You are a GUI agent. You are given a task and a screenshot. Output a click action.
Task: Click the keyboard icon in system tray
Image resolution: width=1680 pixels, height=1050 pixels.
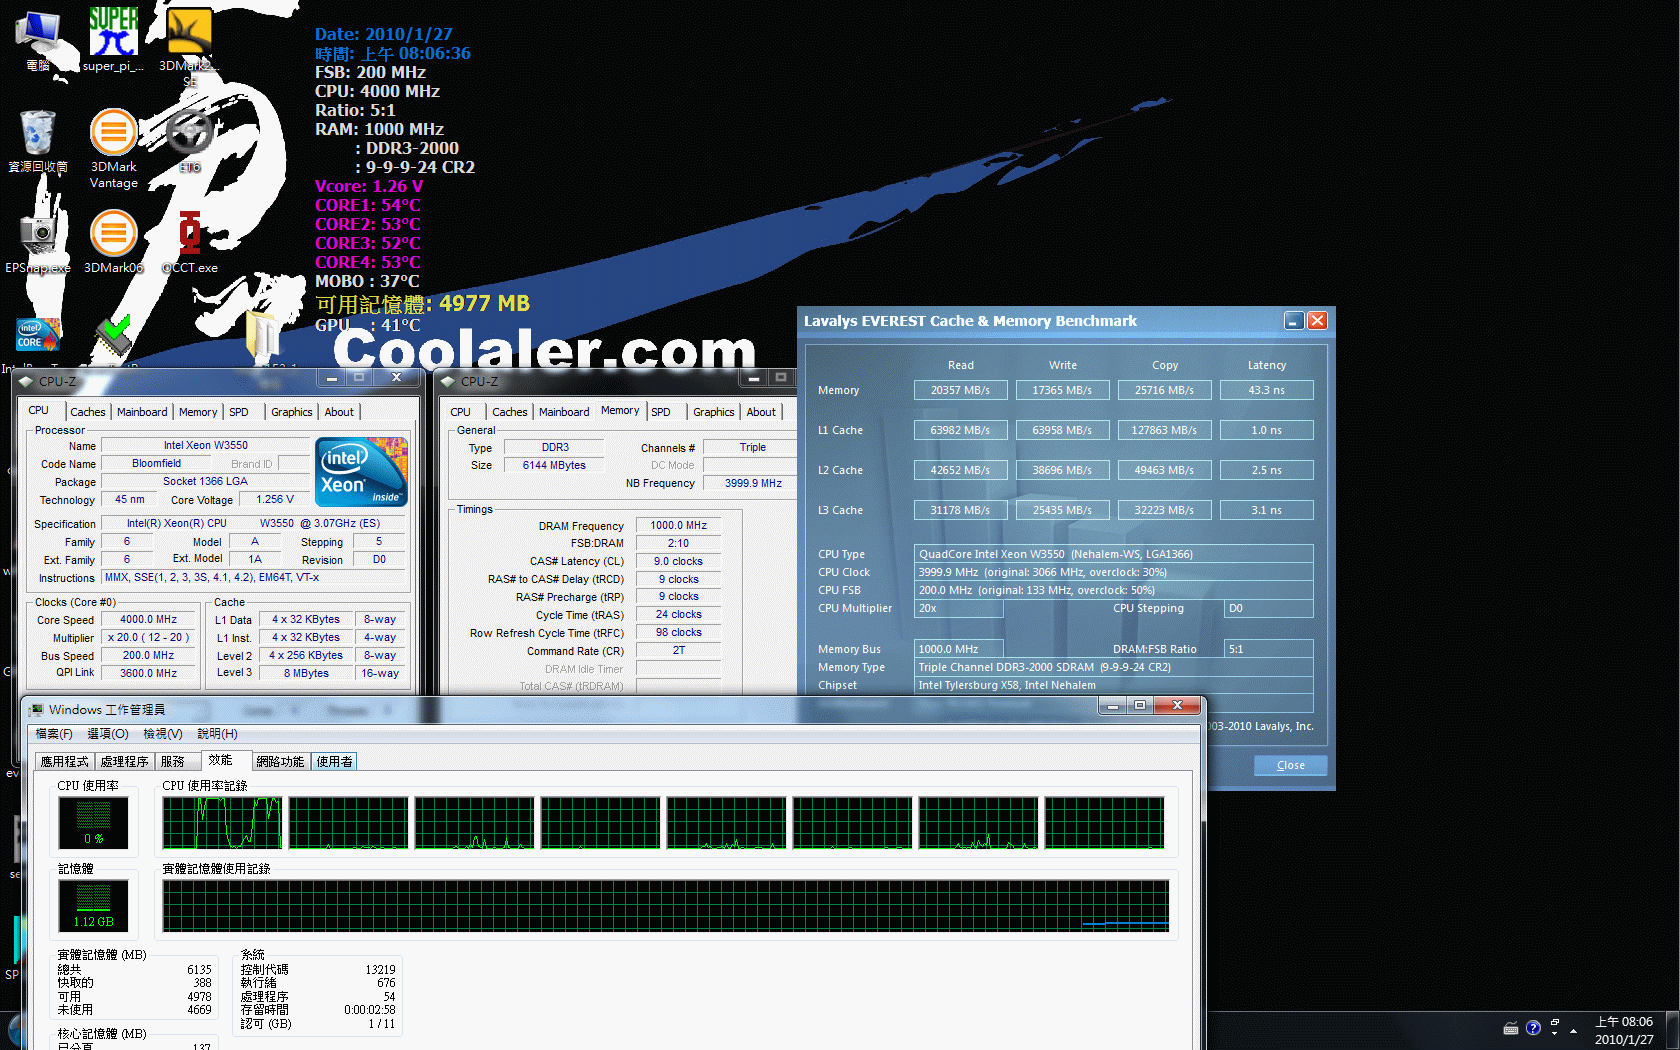[x=1511, y=1028]
